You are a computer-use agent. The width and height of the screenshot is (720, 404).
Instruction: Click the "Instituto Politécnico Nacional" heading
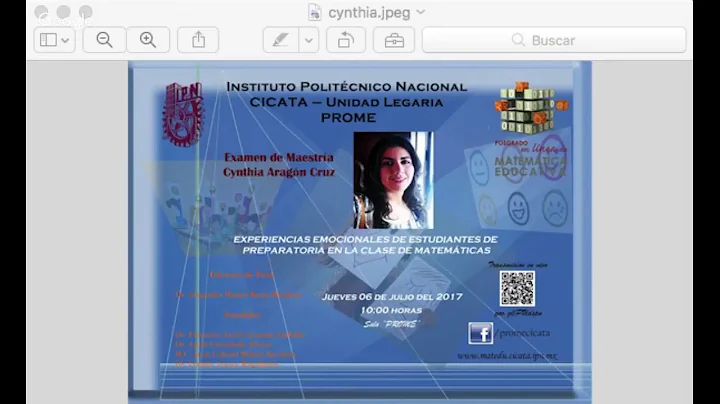[x=347, y=87]
